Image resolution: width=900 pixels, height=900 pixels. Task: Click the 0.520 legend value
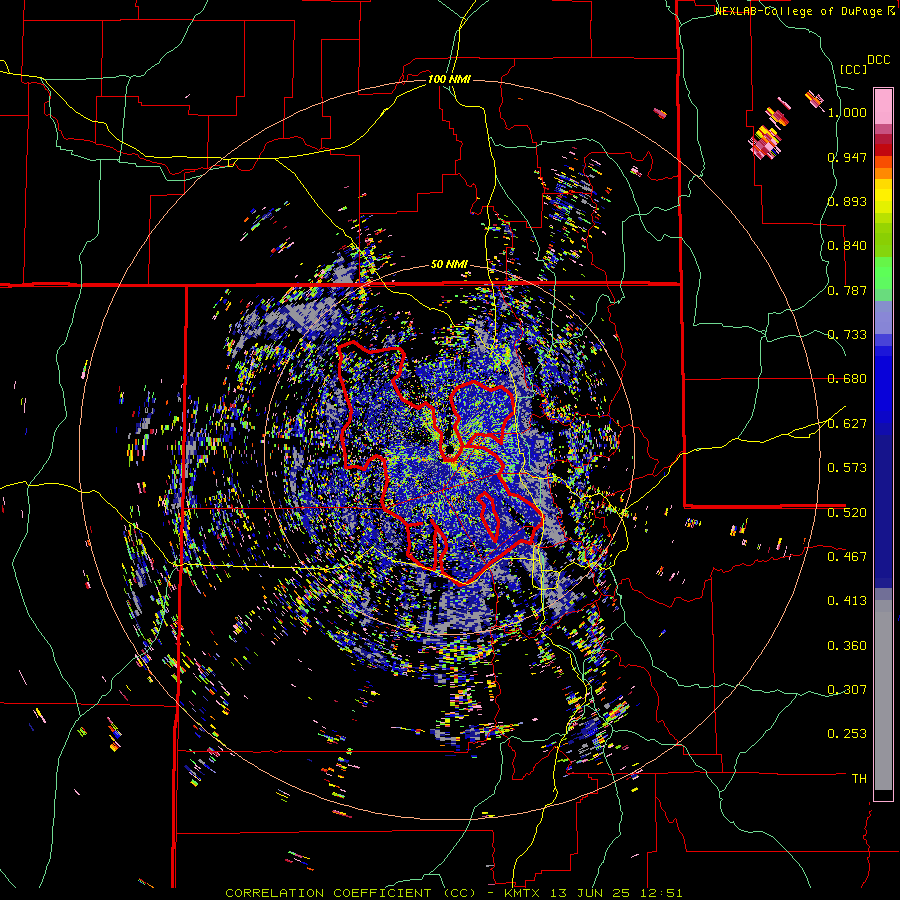click(847, 512)
